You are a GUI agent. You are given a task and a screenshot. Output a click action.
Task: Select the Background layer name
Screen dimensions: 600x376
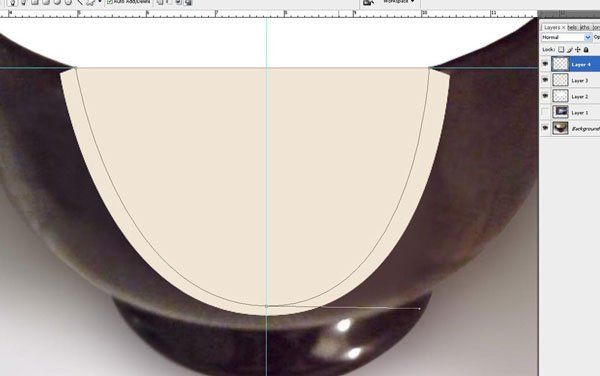click(x=585, y=129)
